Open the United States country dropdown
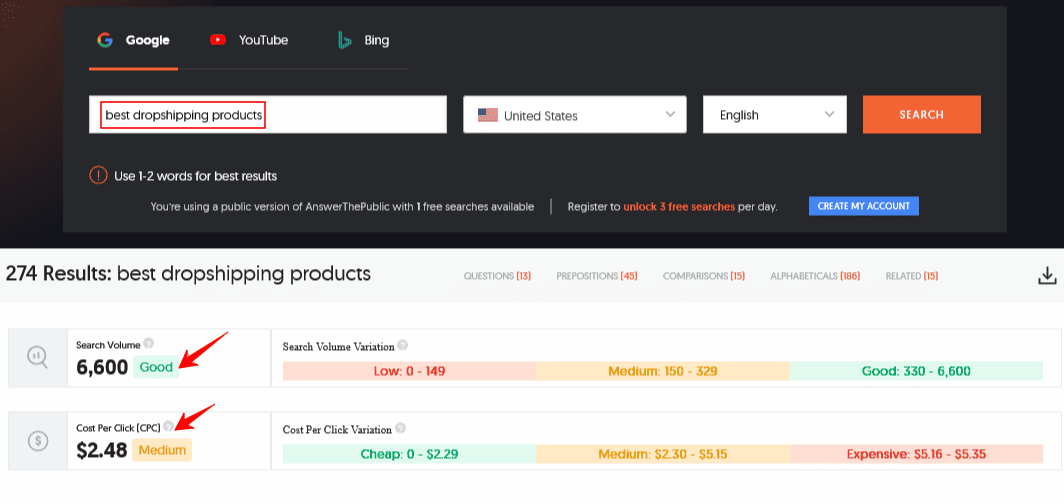1064x504 pixels. click(x=575, y=115)
